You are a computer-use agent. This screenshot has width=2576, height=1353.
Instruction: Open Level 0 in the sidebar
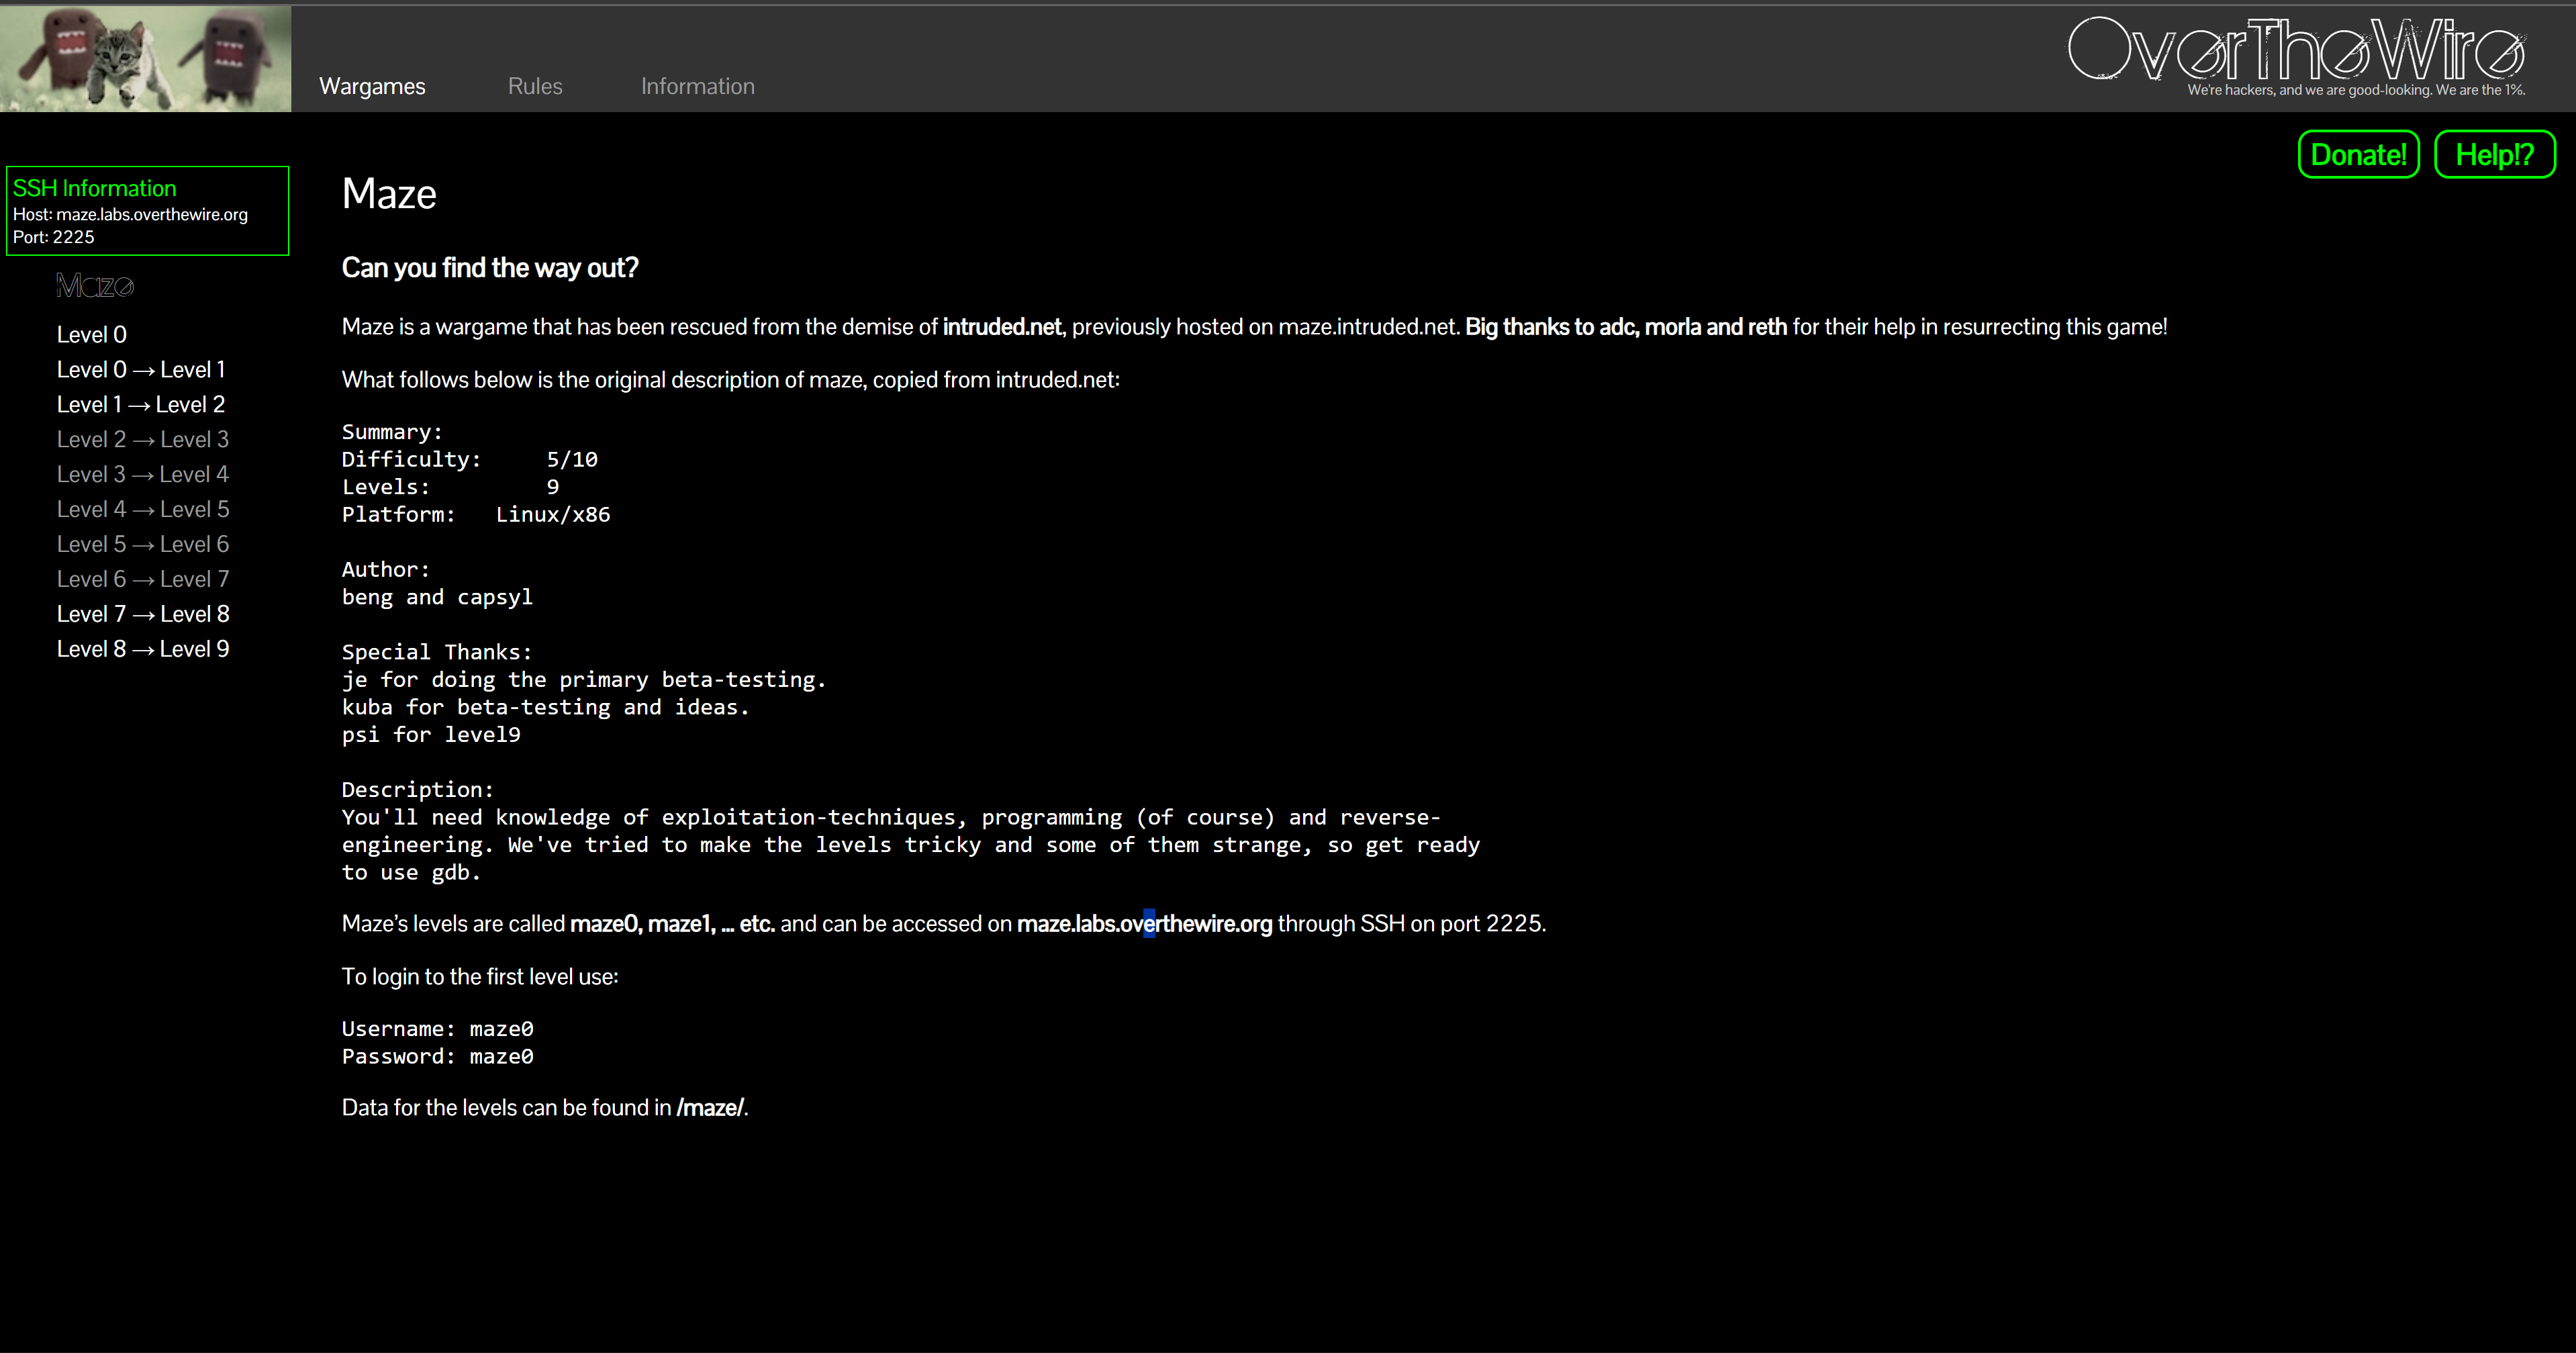pyautogui.click(x=91, y=334)
